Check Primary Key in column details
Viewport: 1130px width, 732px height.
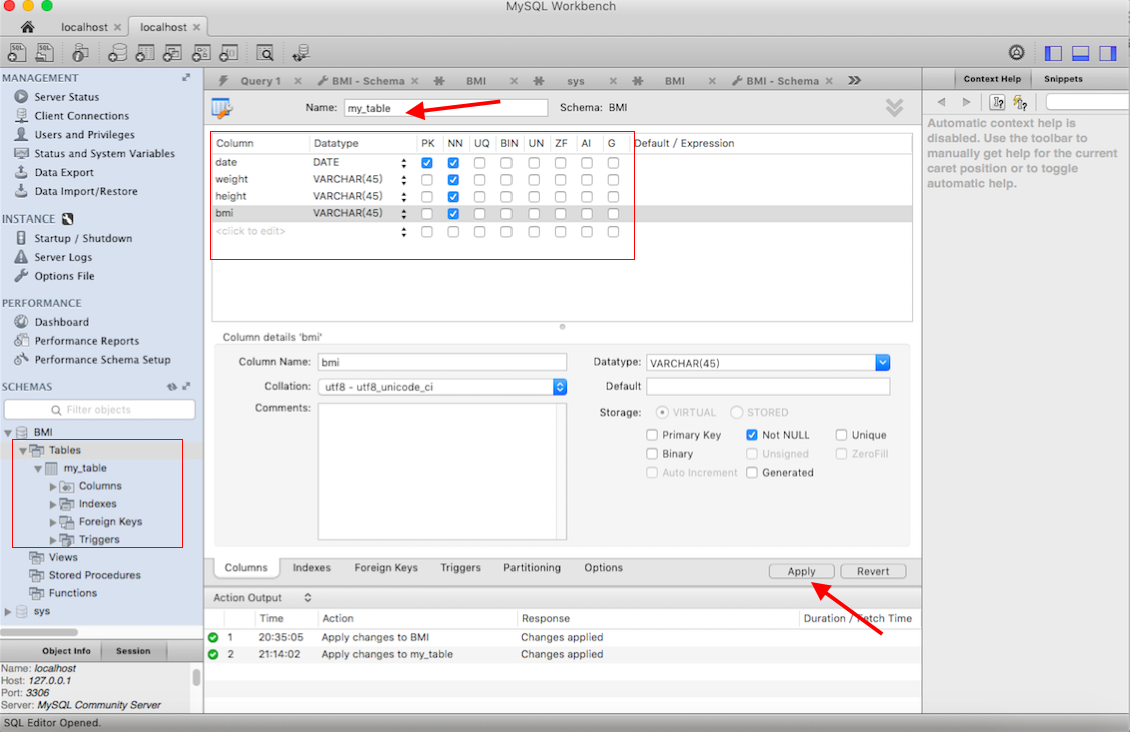pyautogui.click(x=652, y=435)
